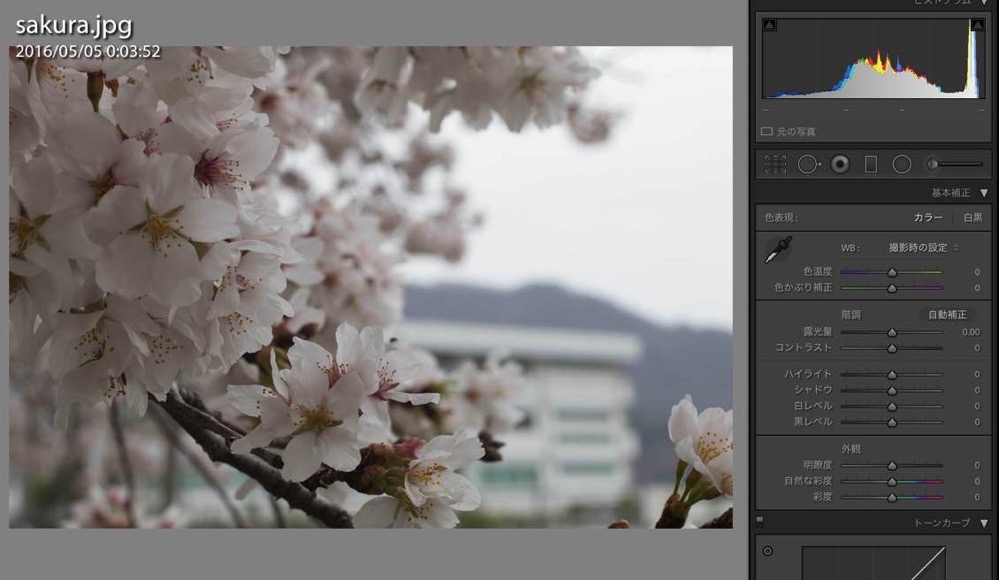The image size is (999, 580).
Task: Click the 色温度 temperature slider handle
Action: pos(892,272)
